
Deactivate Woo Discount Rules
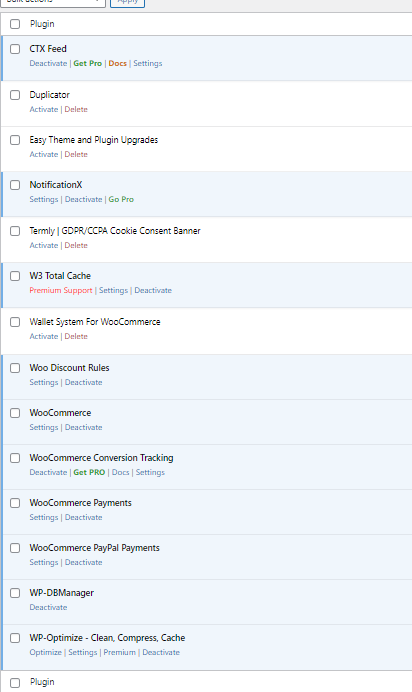pos(83,382)
